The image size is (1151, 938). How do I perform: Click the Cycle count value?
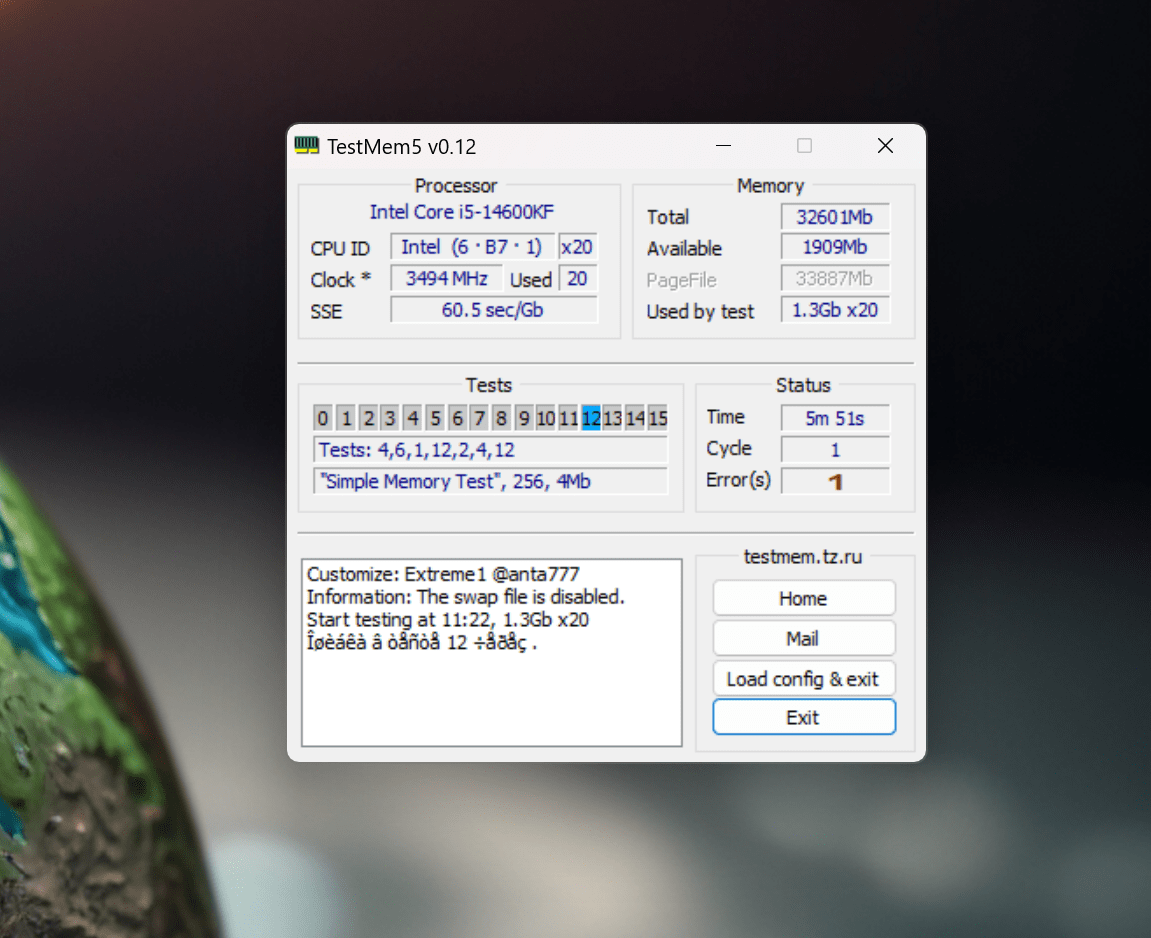pyautogui.click(x=835, y=450)
